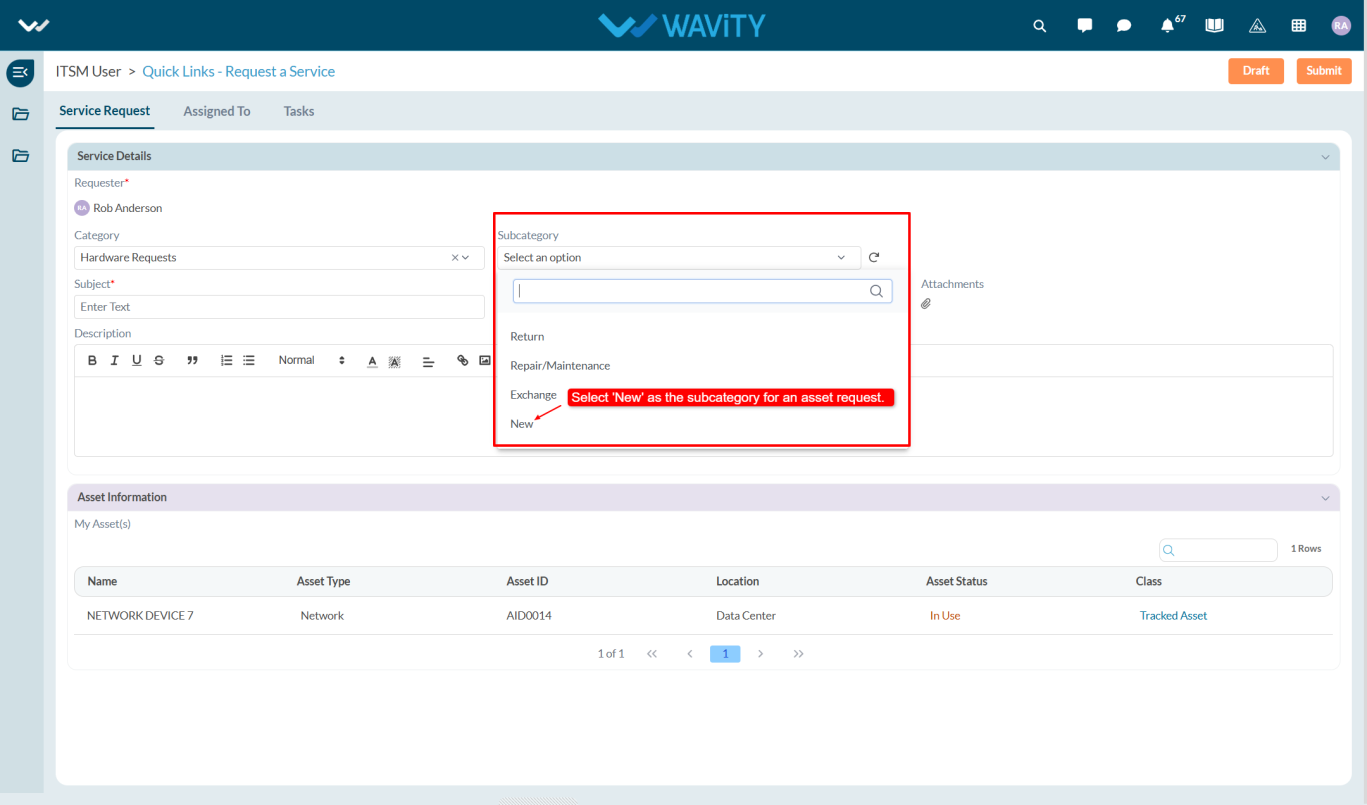
Task: Toggle bold formatting in description editor
Action: pyautogui.click(x=92, y=360)
